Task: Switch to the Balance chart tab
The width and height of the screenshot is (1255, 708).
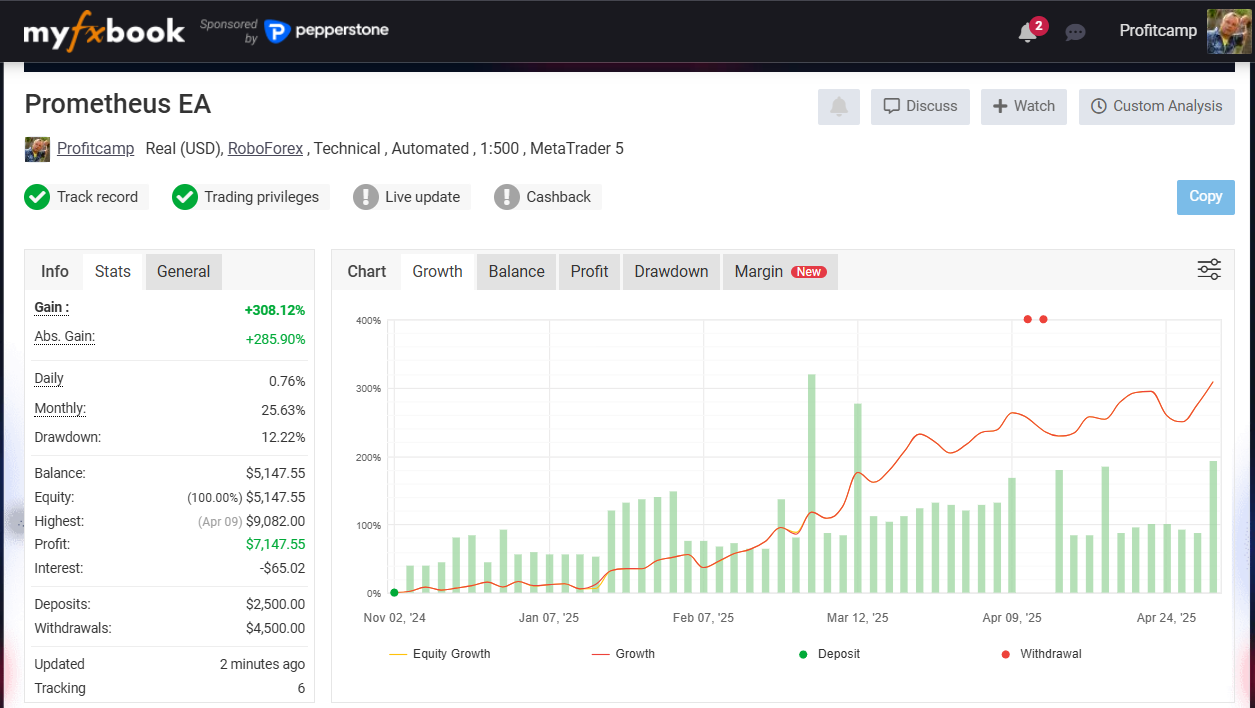Action: tap(517, 272)
